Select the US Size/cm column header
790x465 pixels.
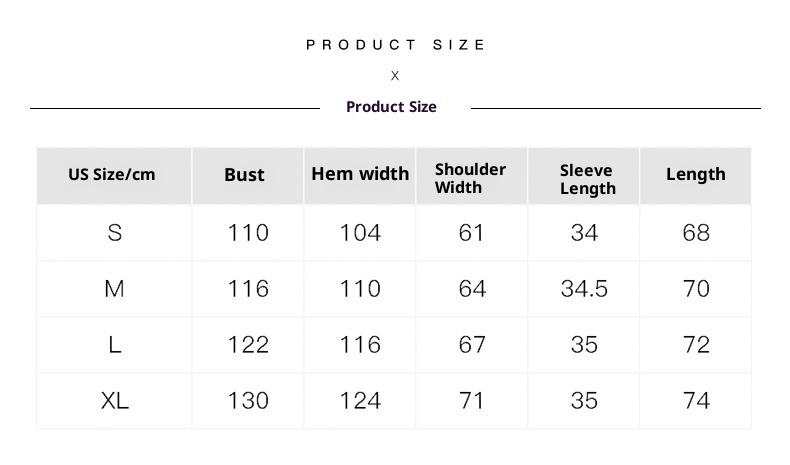coord(112,175)
